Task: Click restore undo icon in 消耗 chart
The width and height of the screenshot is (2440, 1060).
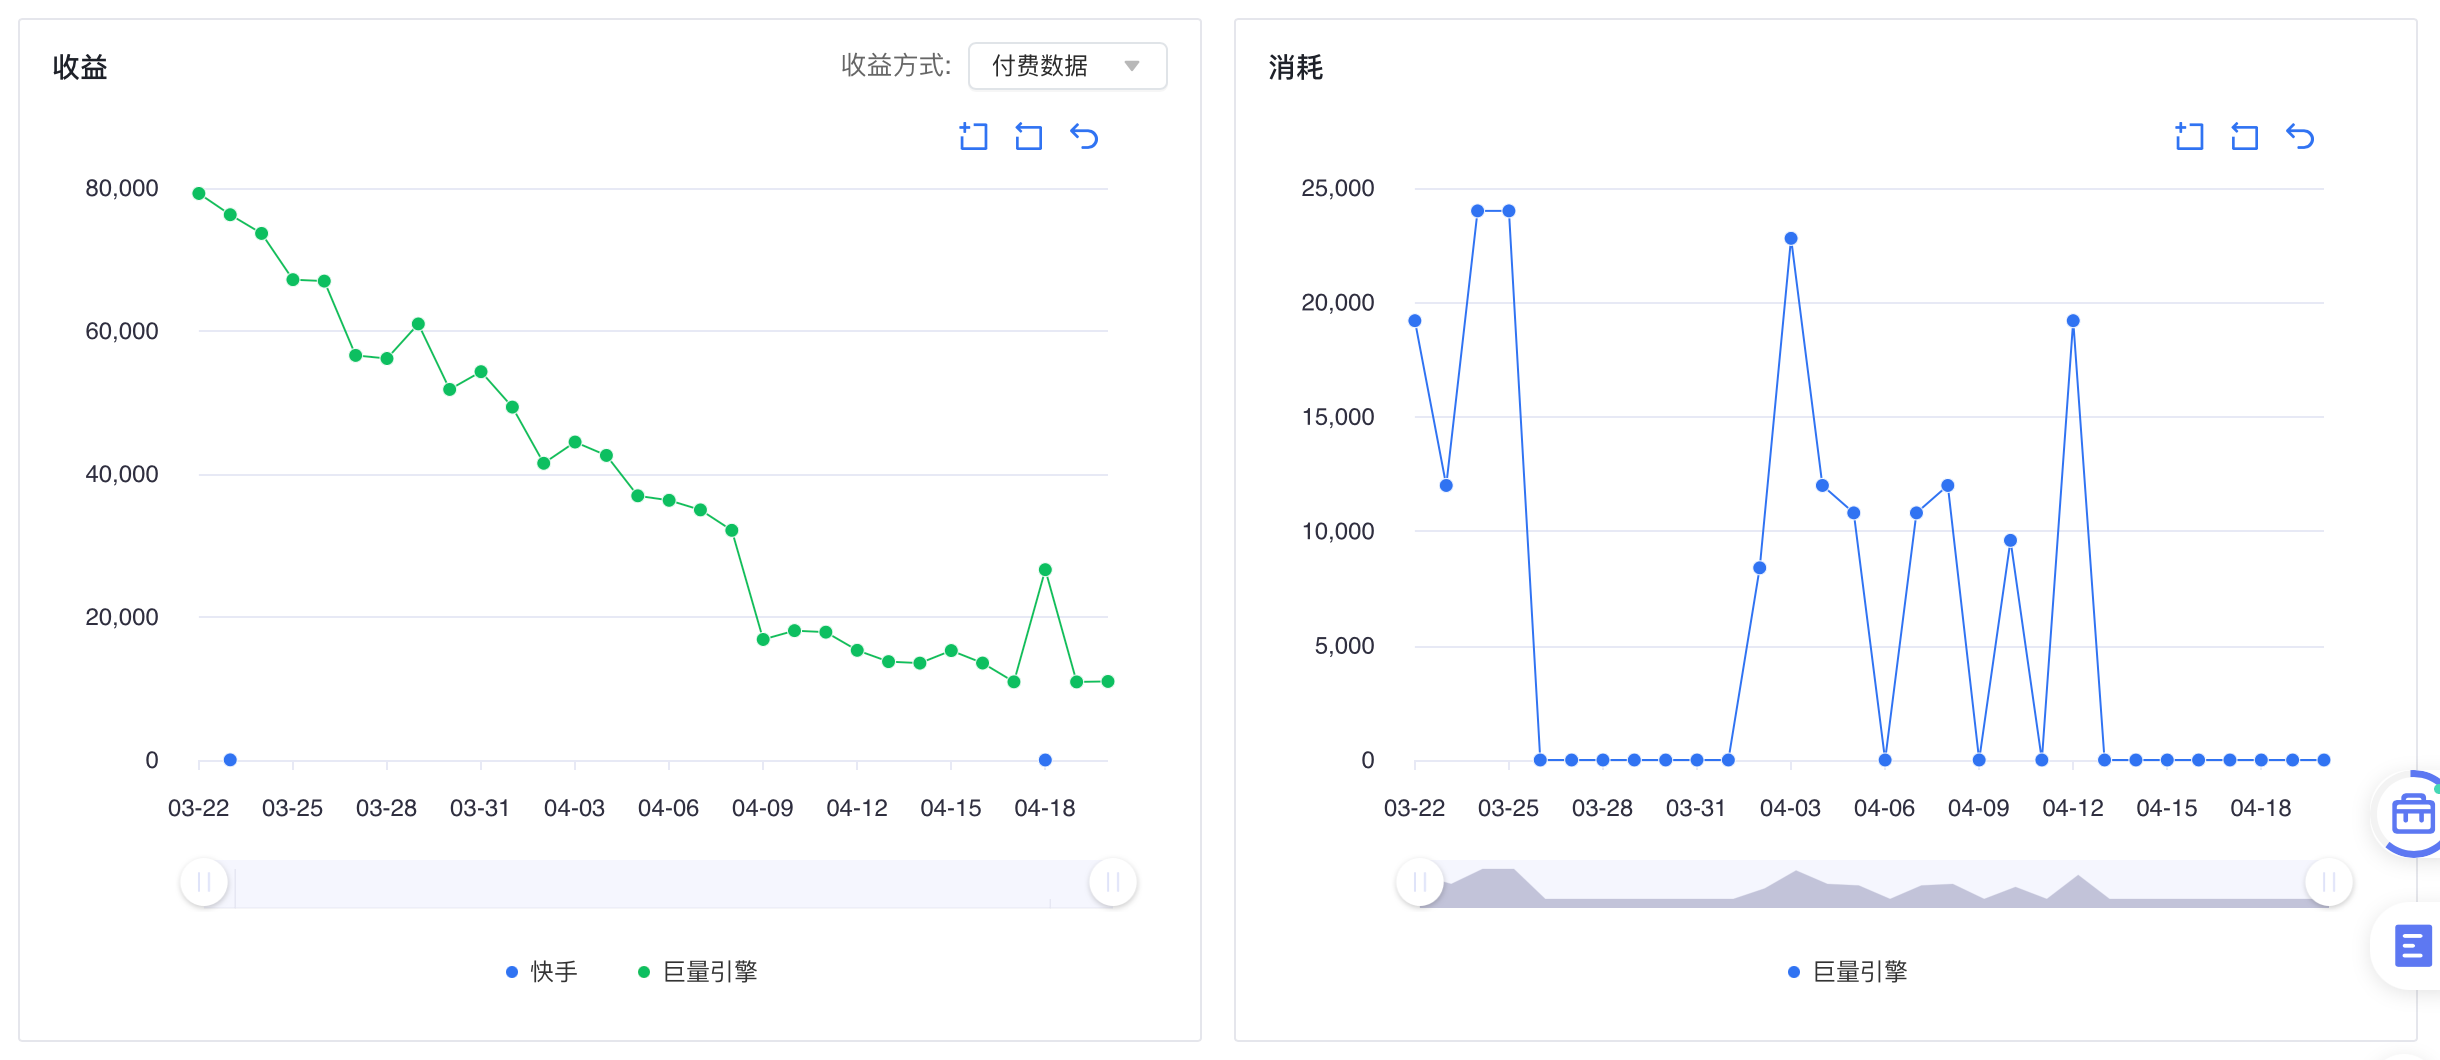Action: (x=2300, y=136)
